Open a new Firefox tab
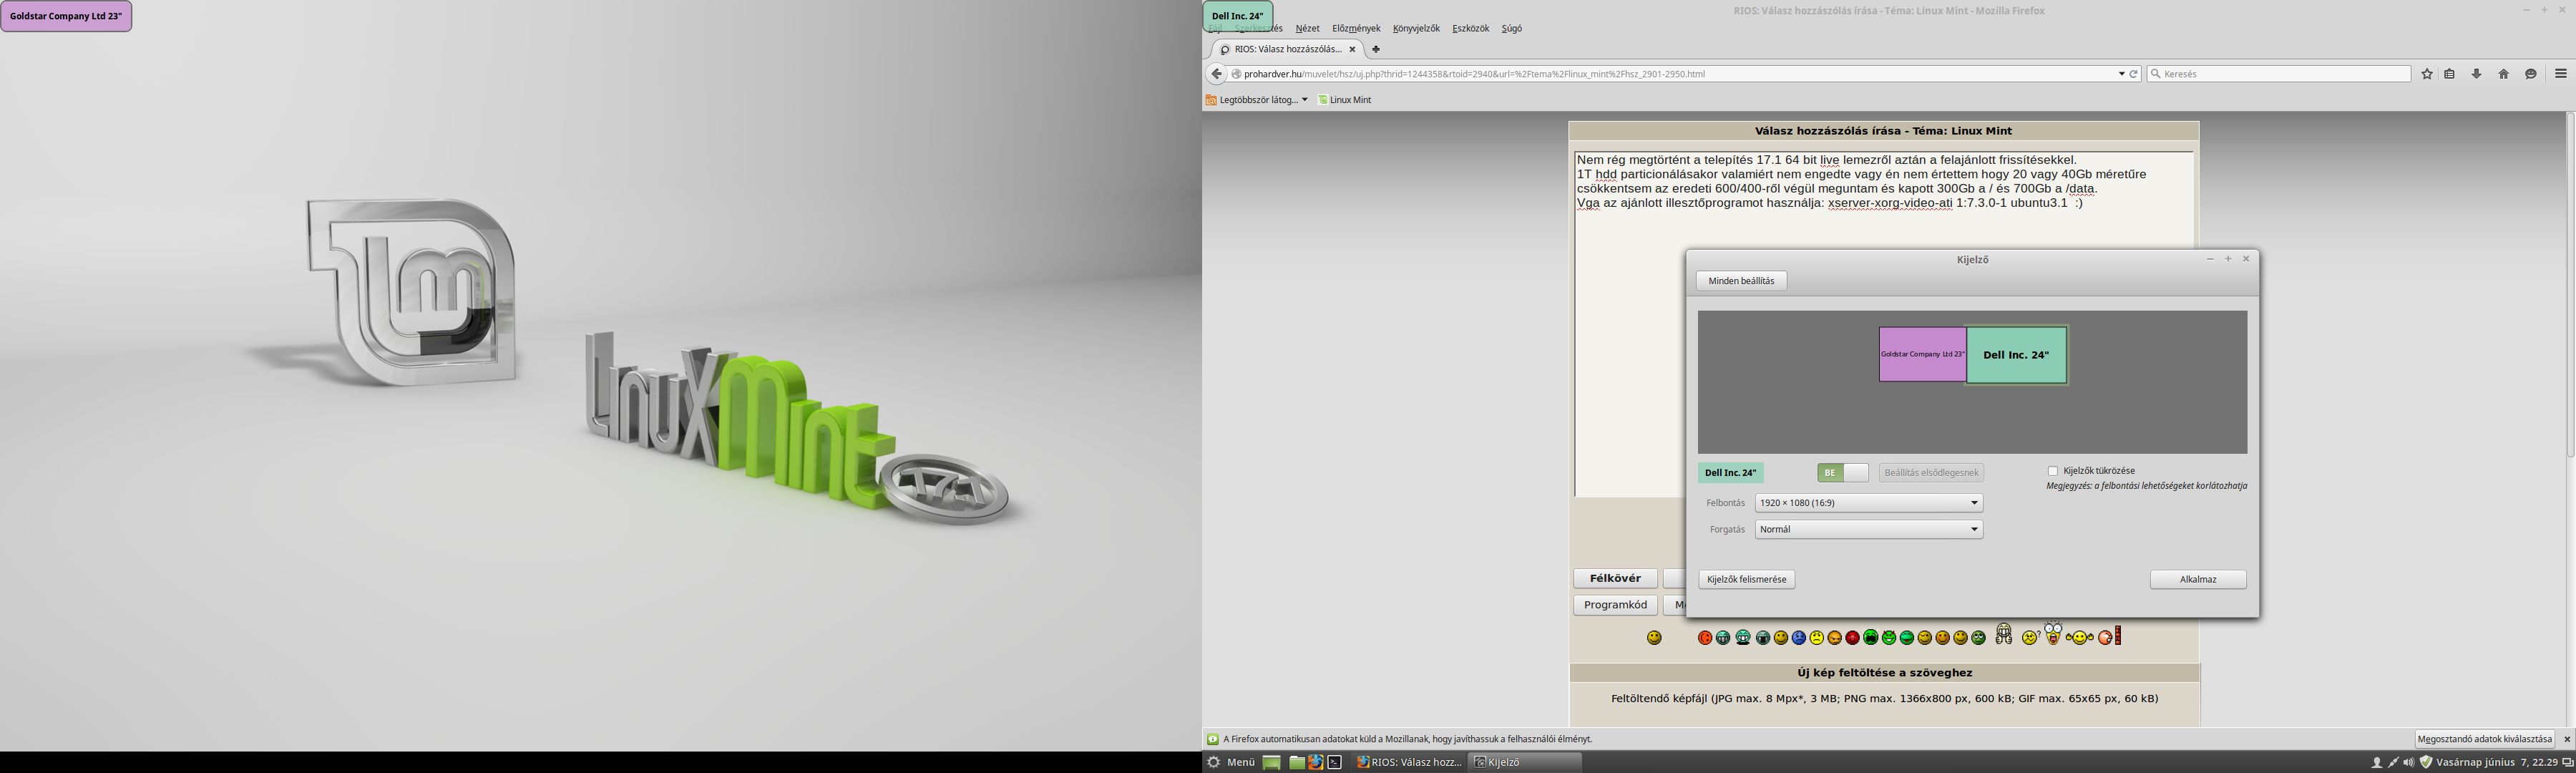The height and width of the screenshot is (773, 2576). [1376, 49]
